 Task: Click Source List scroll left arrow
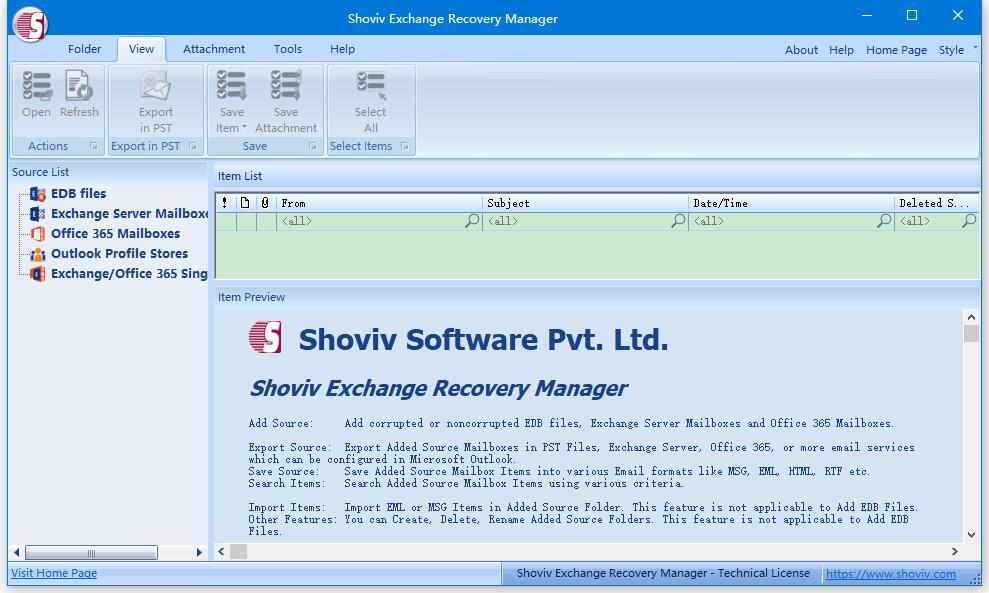tap(16, 553)
